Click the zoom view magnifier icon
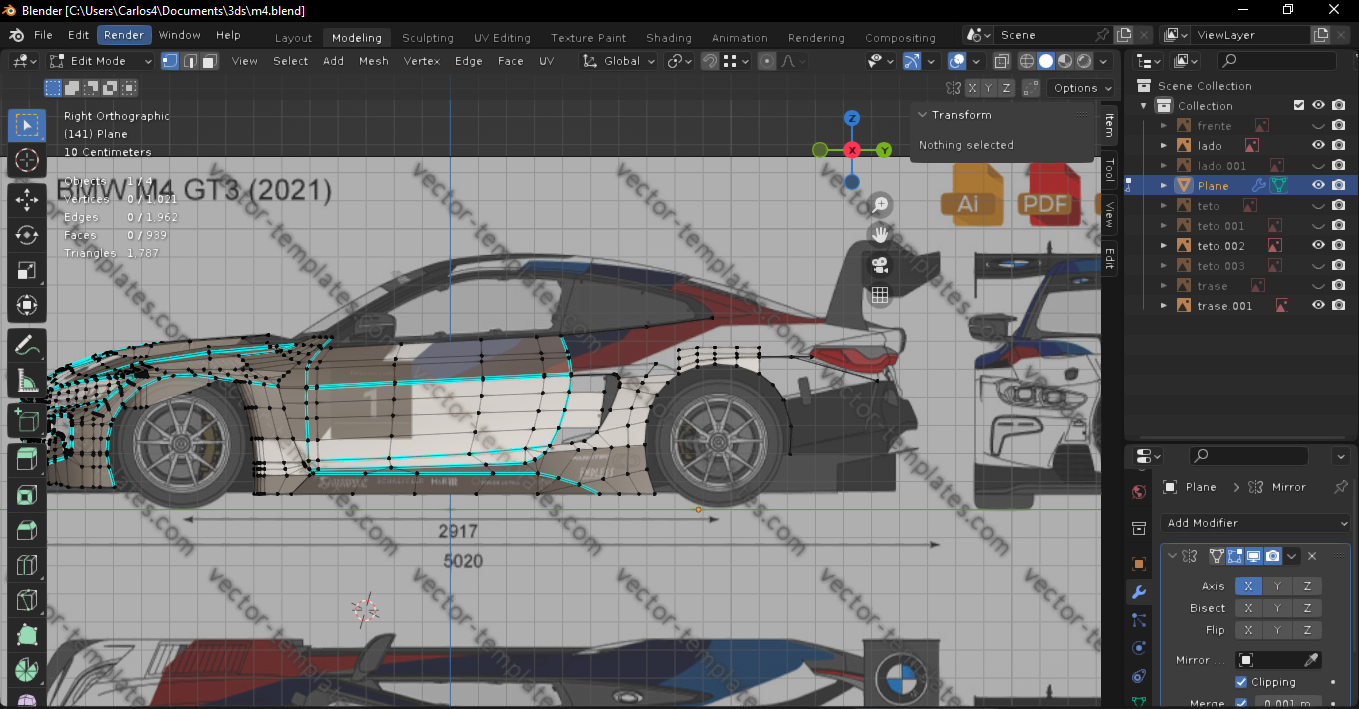The width and height of the screenshot is (1359, 709). click(x=880, y=205)
